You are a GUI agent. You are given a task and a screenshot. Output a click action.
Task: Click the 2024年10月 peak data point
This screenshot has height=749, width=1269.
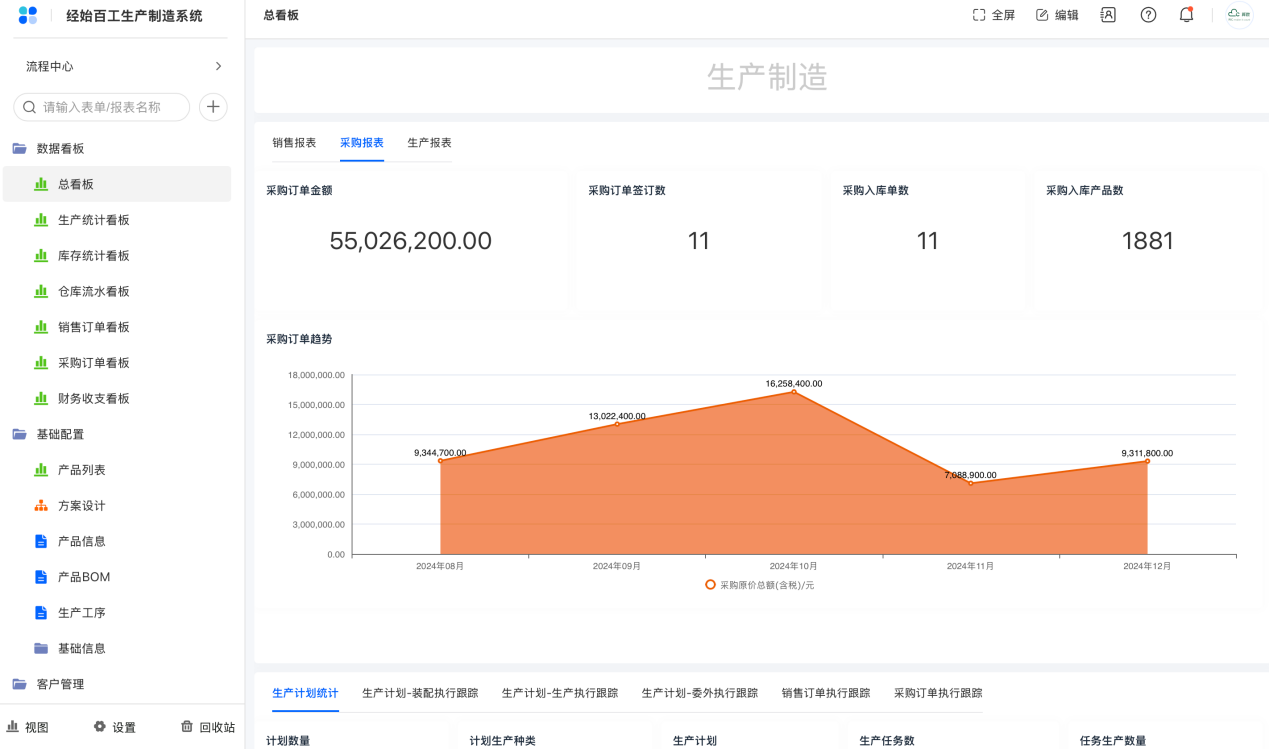pos(794,392)
